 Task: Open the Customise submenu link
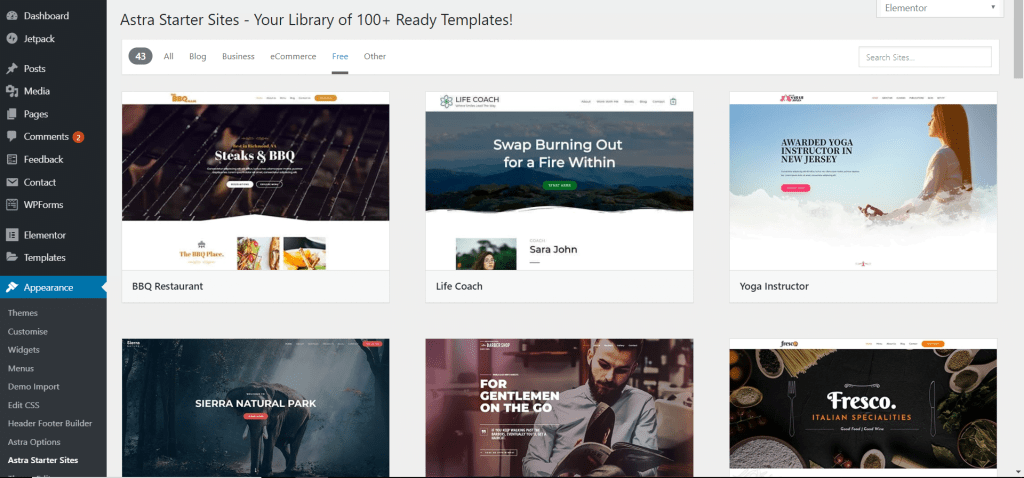27,332
